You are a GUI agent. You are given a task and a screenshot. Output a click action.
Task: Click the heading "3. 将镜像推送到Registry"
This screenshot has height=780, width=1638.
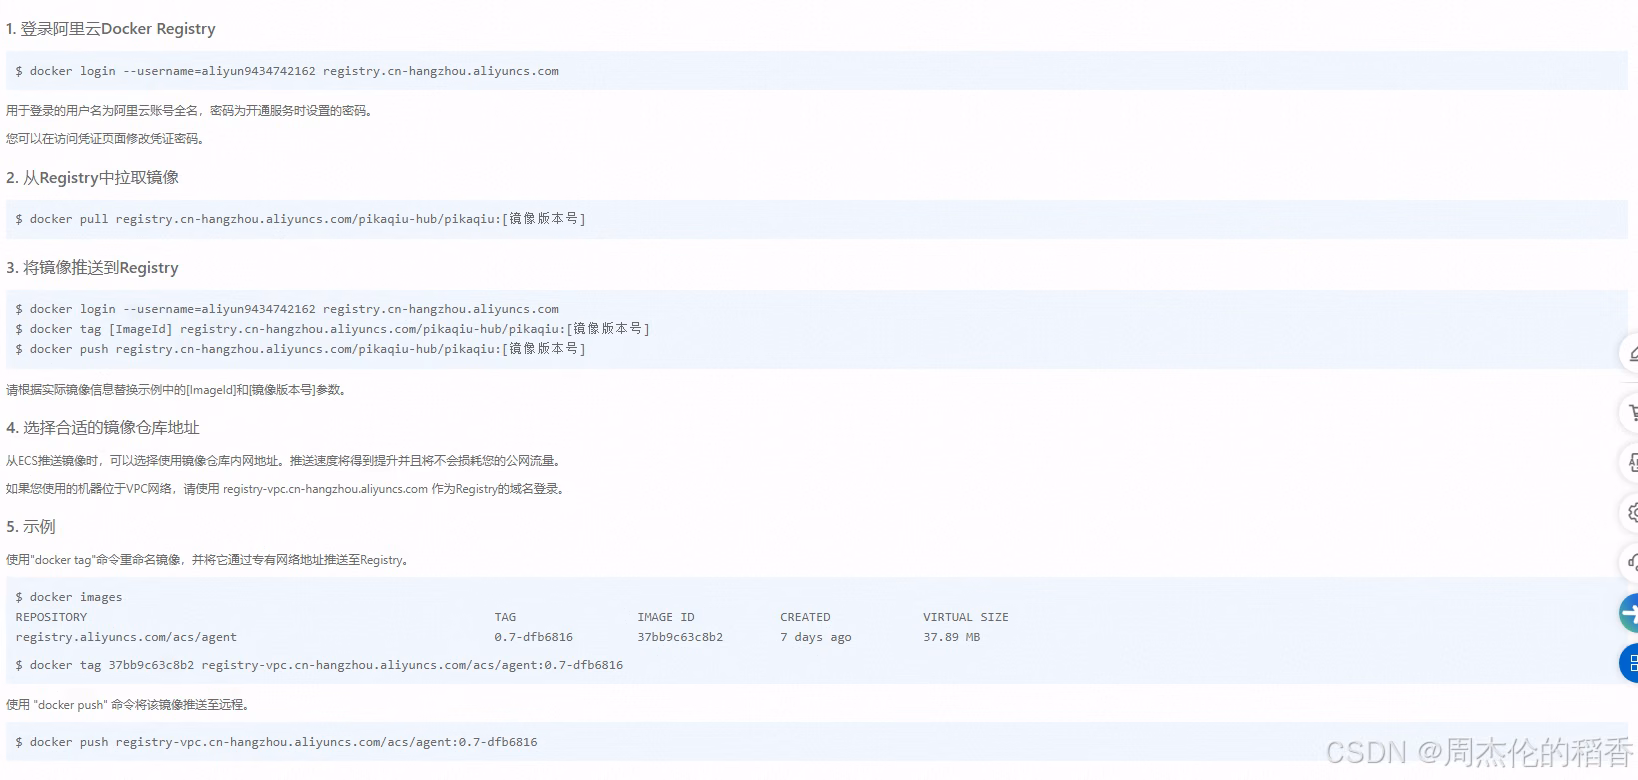pyautogui.click(x=92, y=268)
